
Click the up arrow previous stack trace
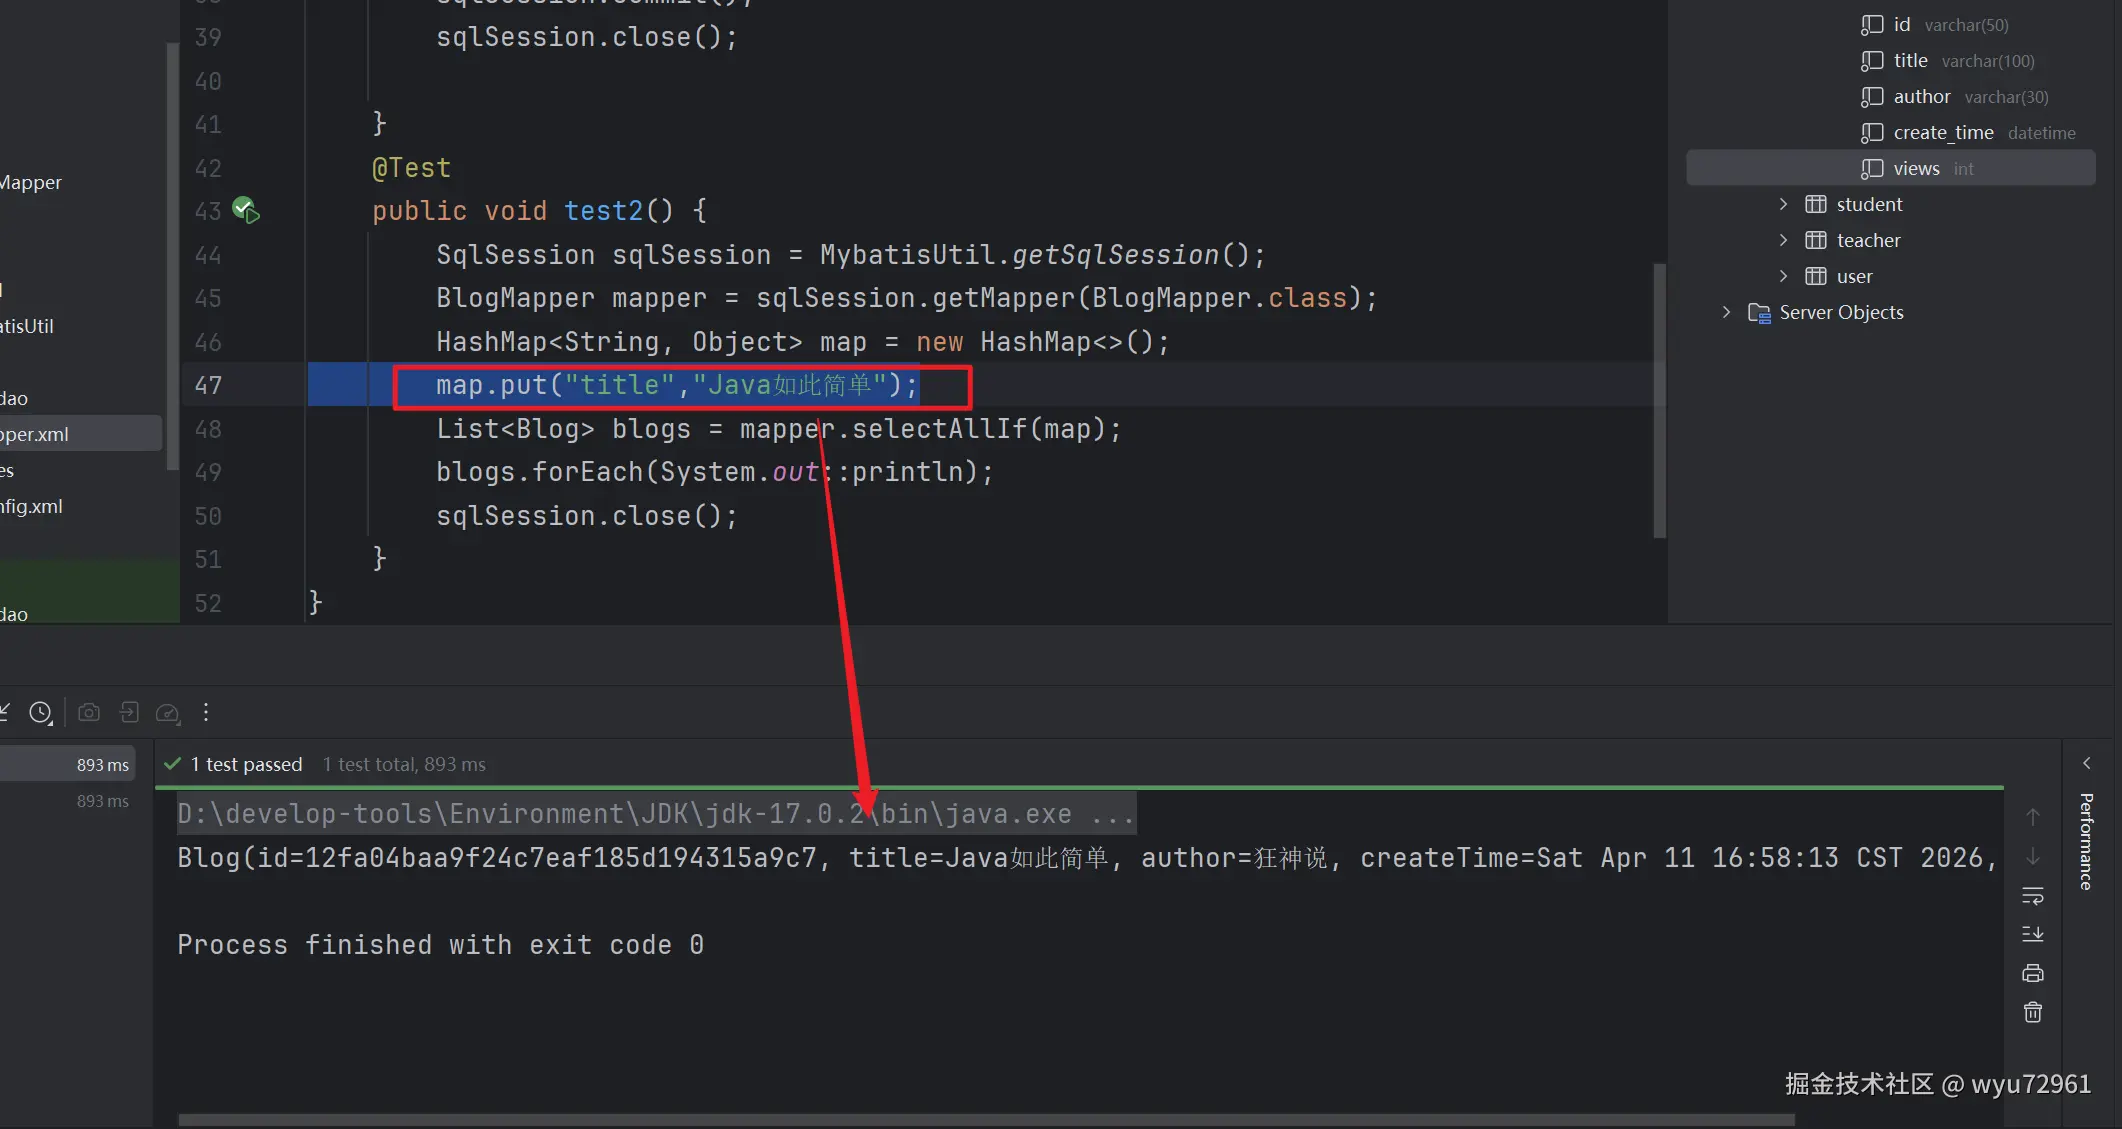pyautogui.click(x=2033, y=817)
